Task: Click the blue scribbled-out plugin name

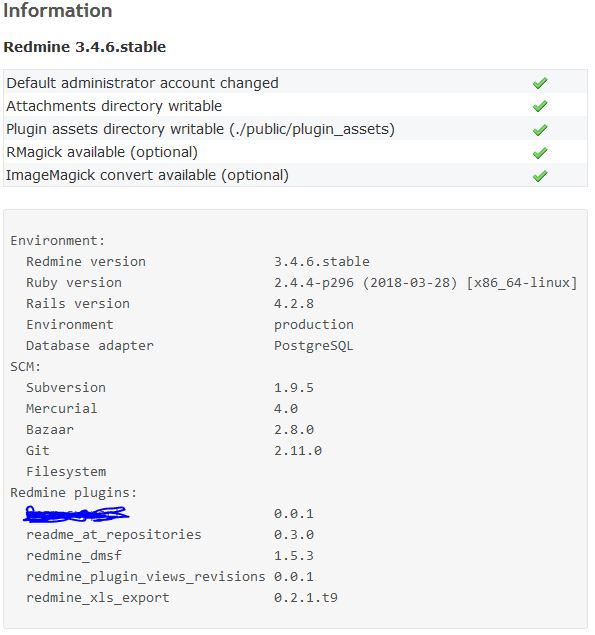Action: point(77,514)
